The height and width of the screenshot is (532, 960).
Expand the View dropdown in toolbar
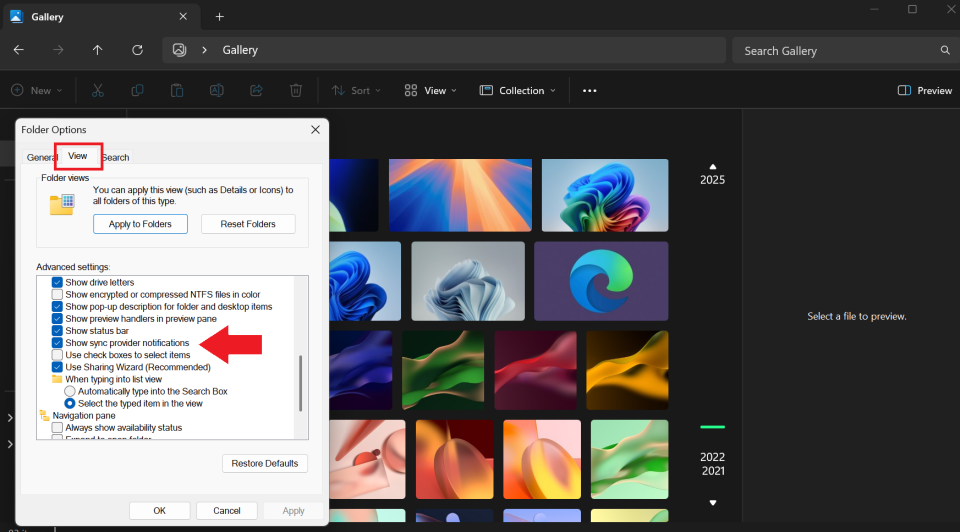coord(430,90)
